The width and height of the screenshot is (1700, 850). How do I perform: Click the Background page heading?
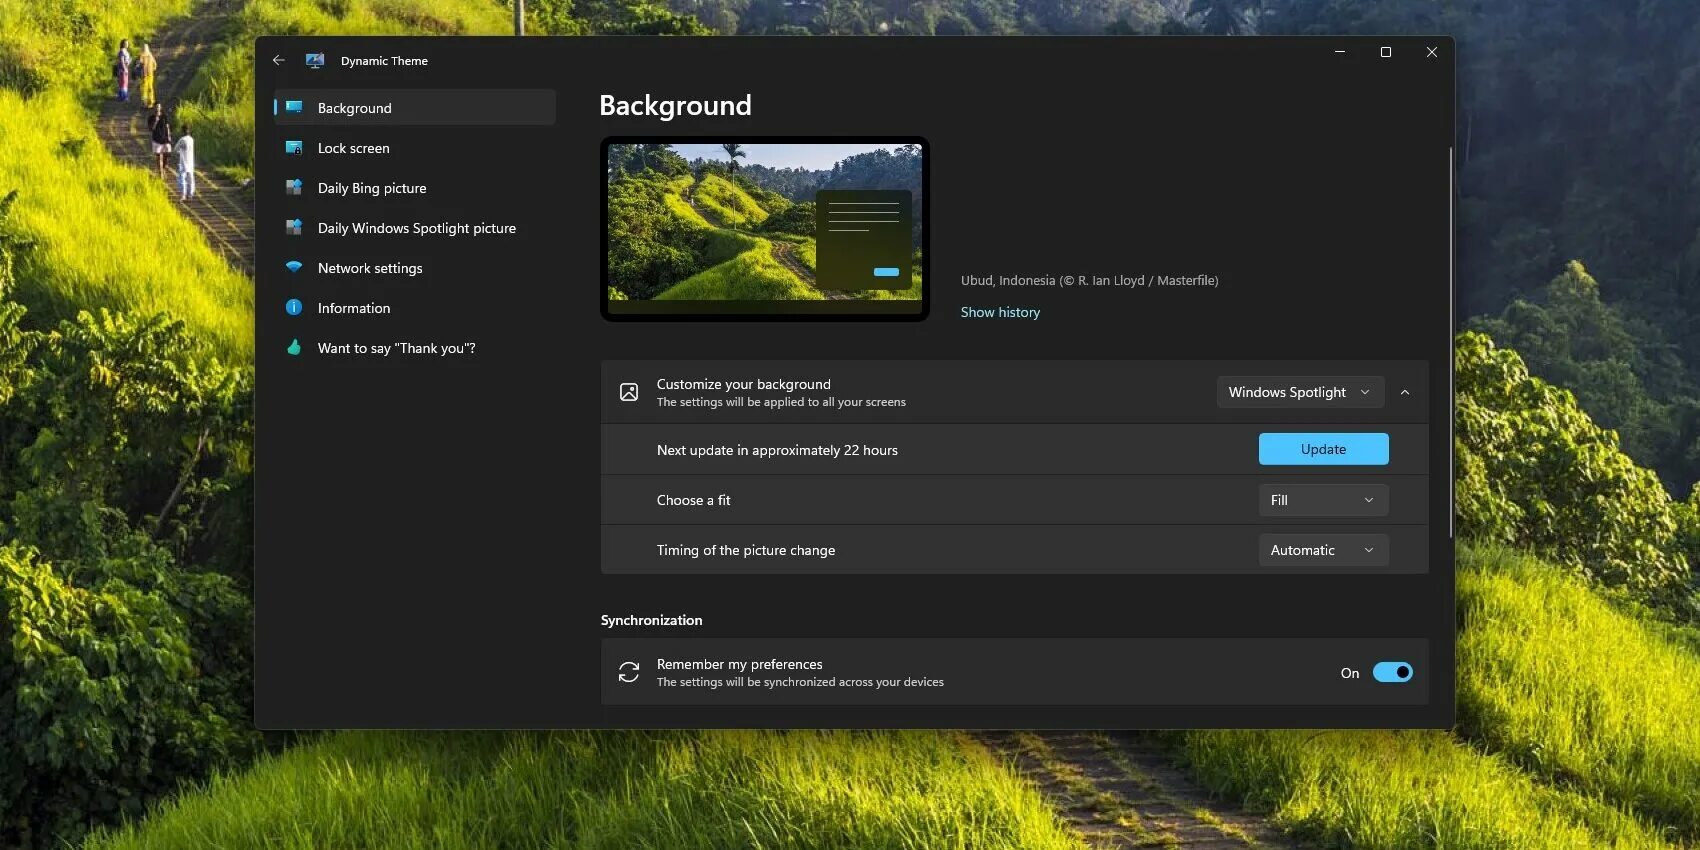click(675, 105)
